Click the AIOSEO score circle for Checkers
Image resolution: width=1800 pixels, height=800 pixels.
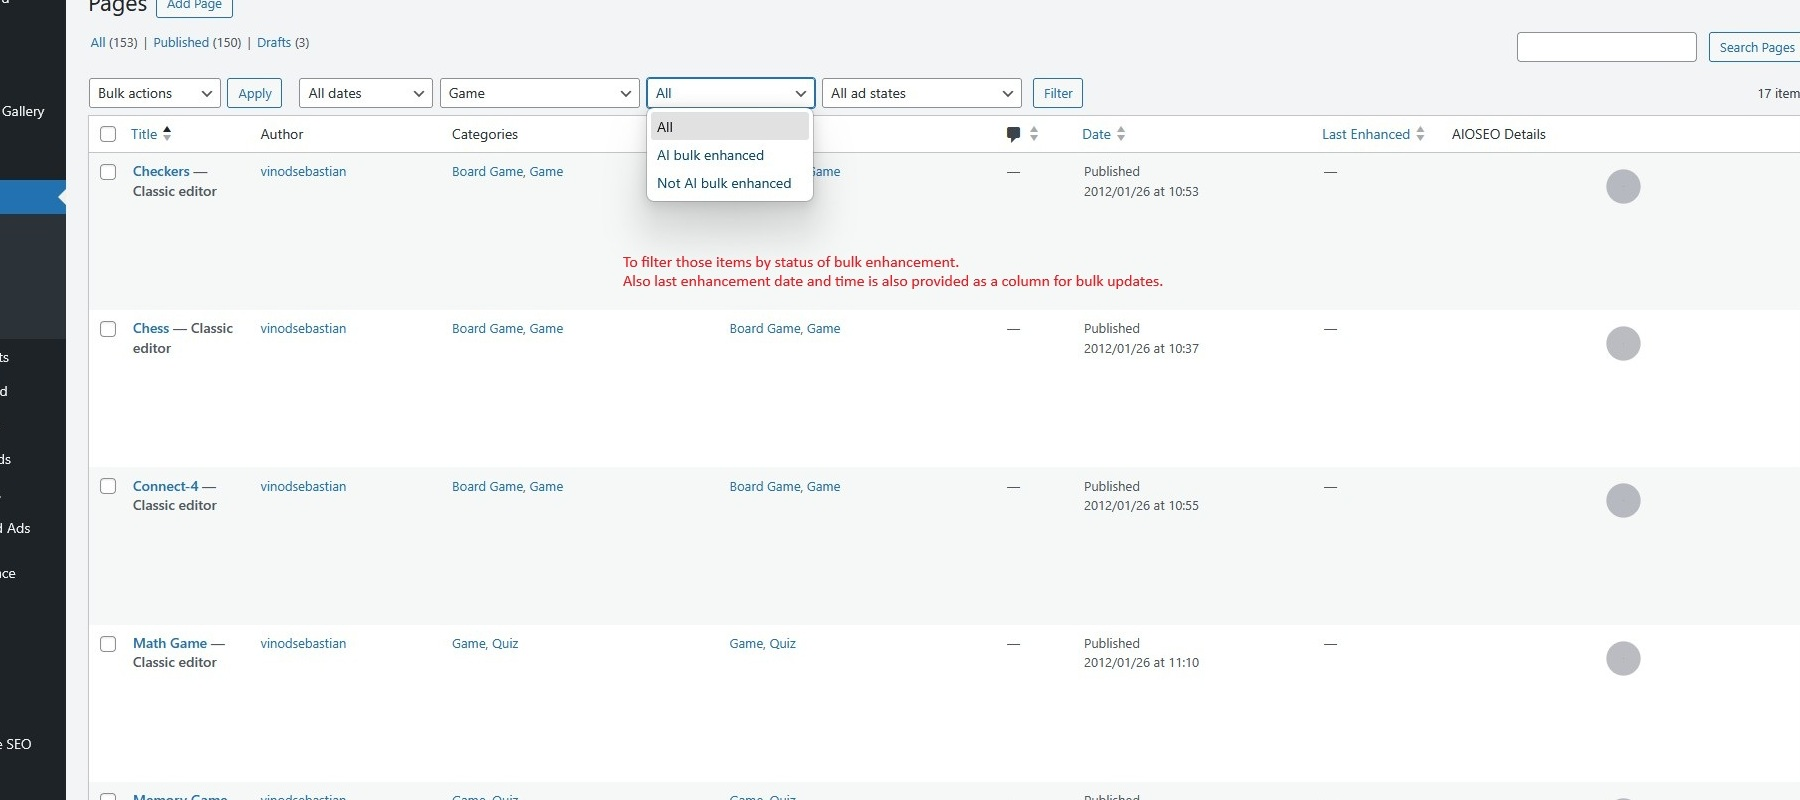(1622, 187)
